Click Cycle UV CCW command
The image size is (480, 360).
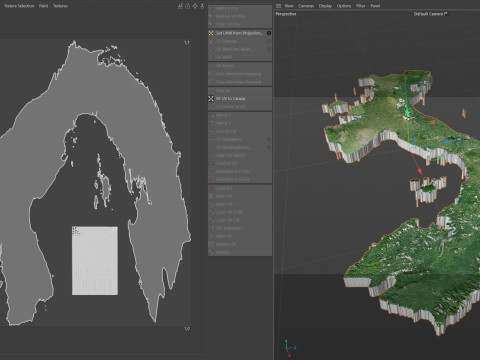[240, 212]
